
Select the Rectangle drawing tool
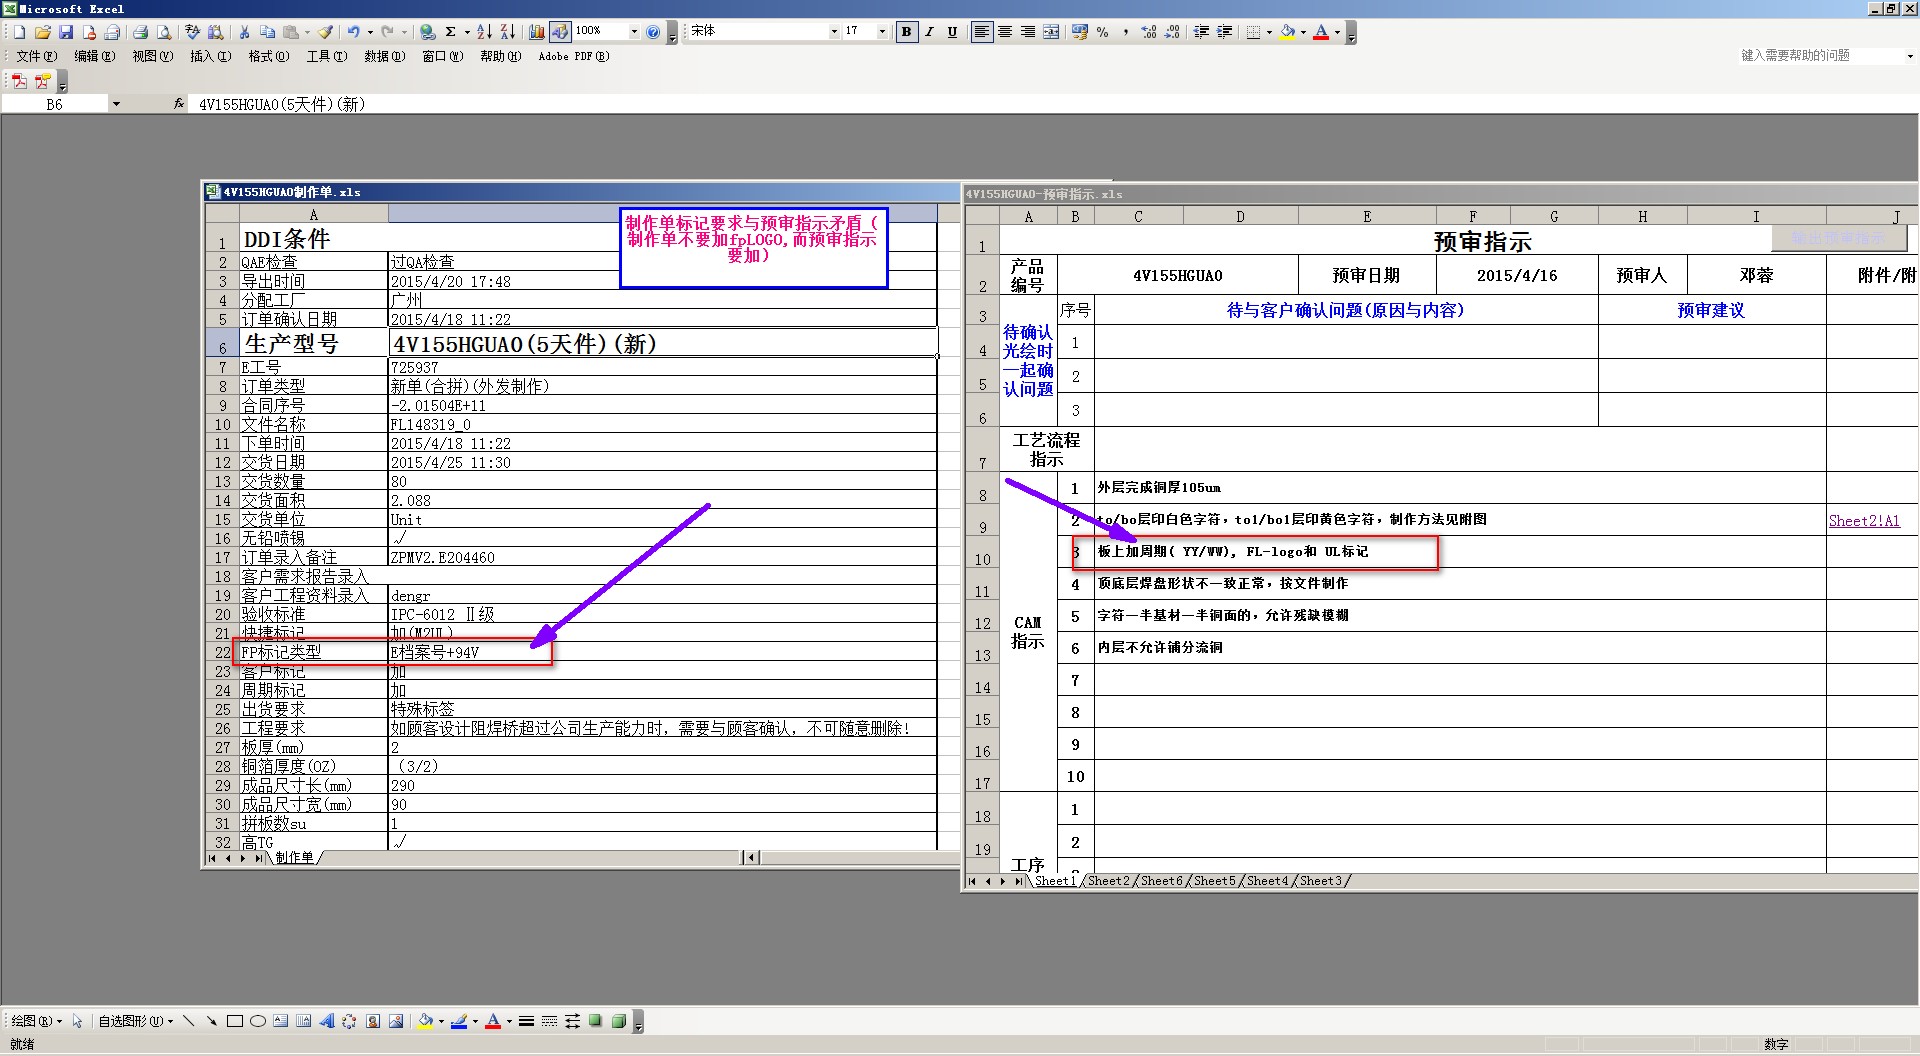[235, 1021]
